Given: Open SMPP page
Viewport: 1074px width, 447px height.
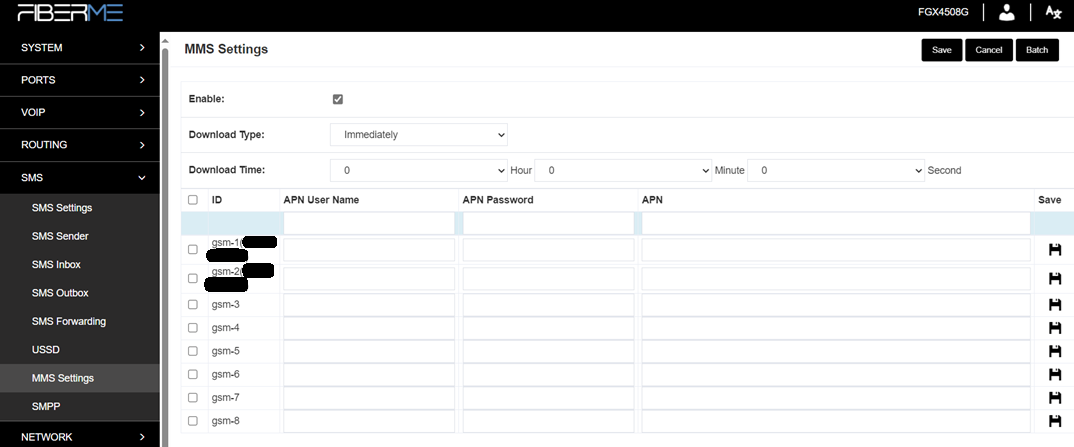Looking at the screenshot, I should click(79, 407).
